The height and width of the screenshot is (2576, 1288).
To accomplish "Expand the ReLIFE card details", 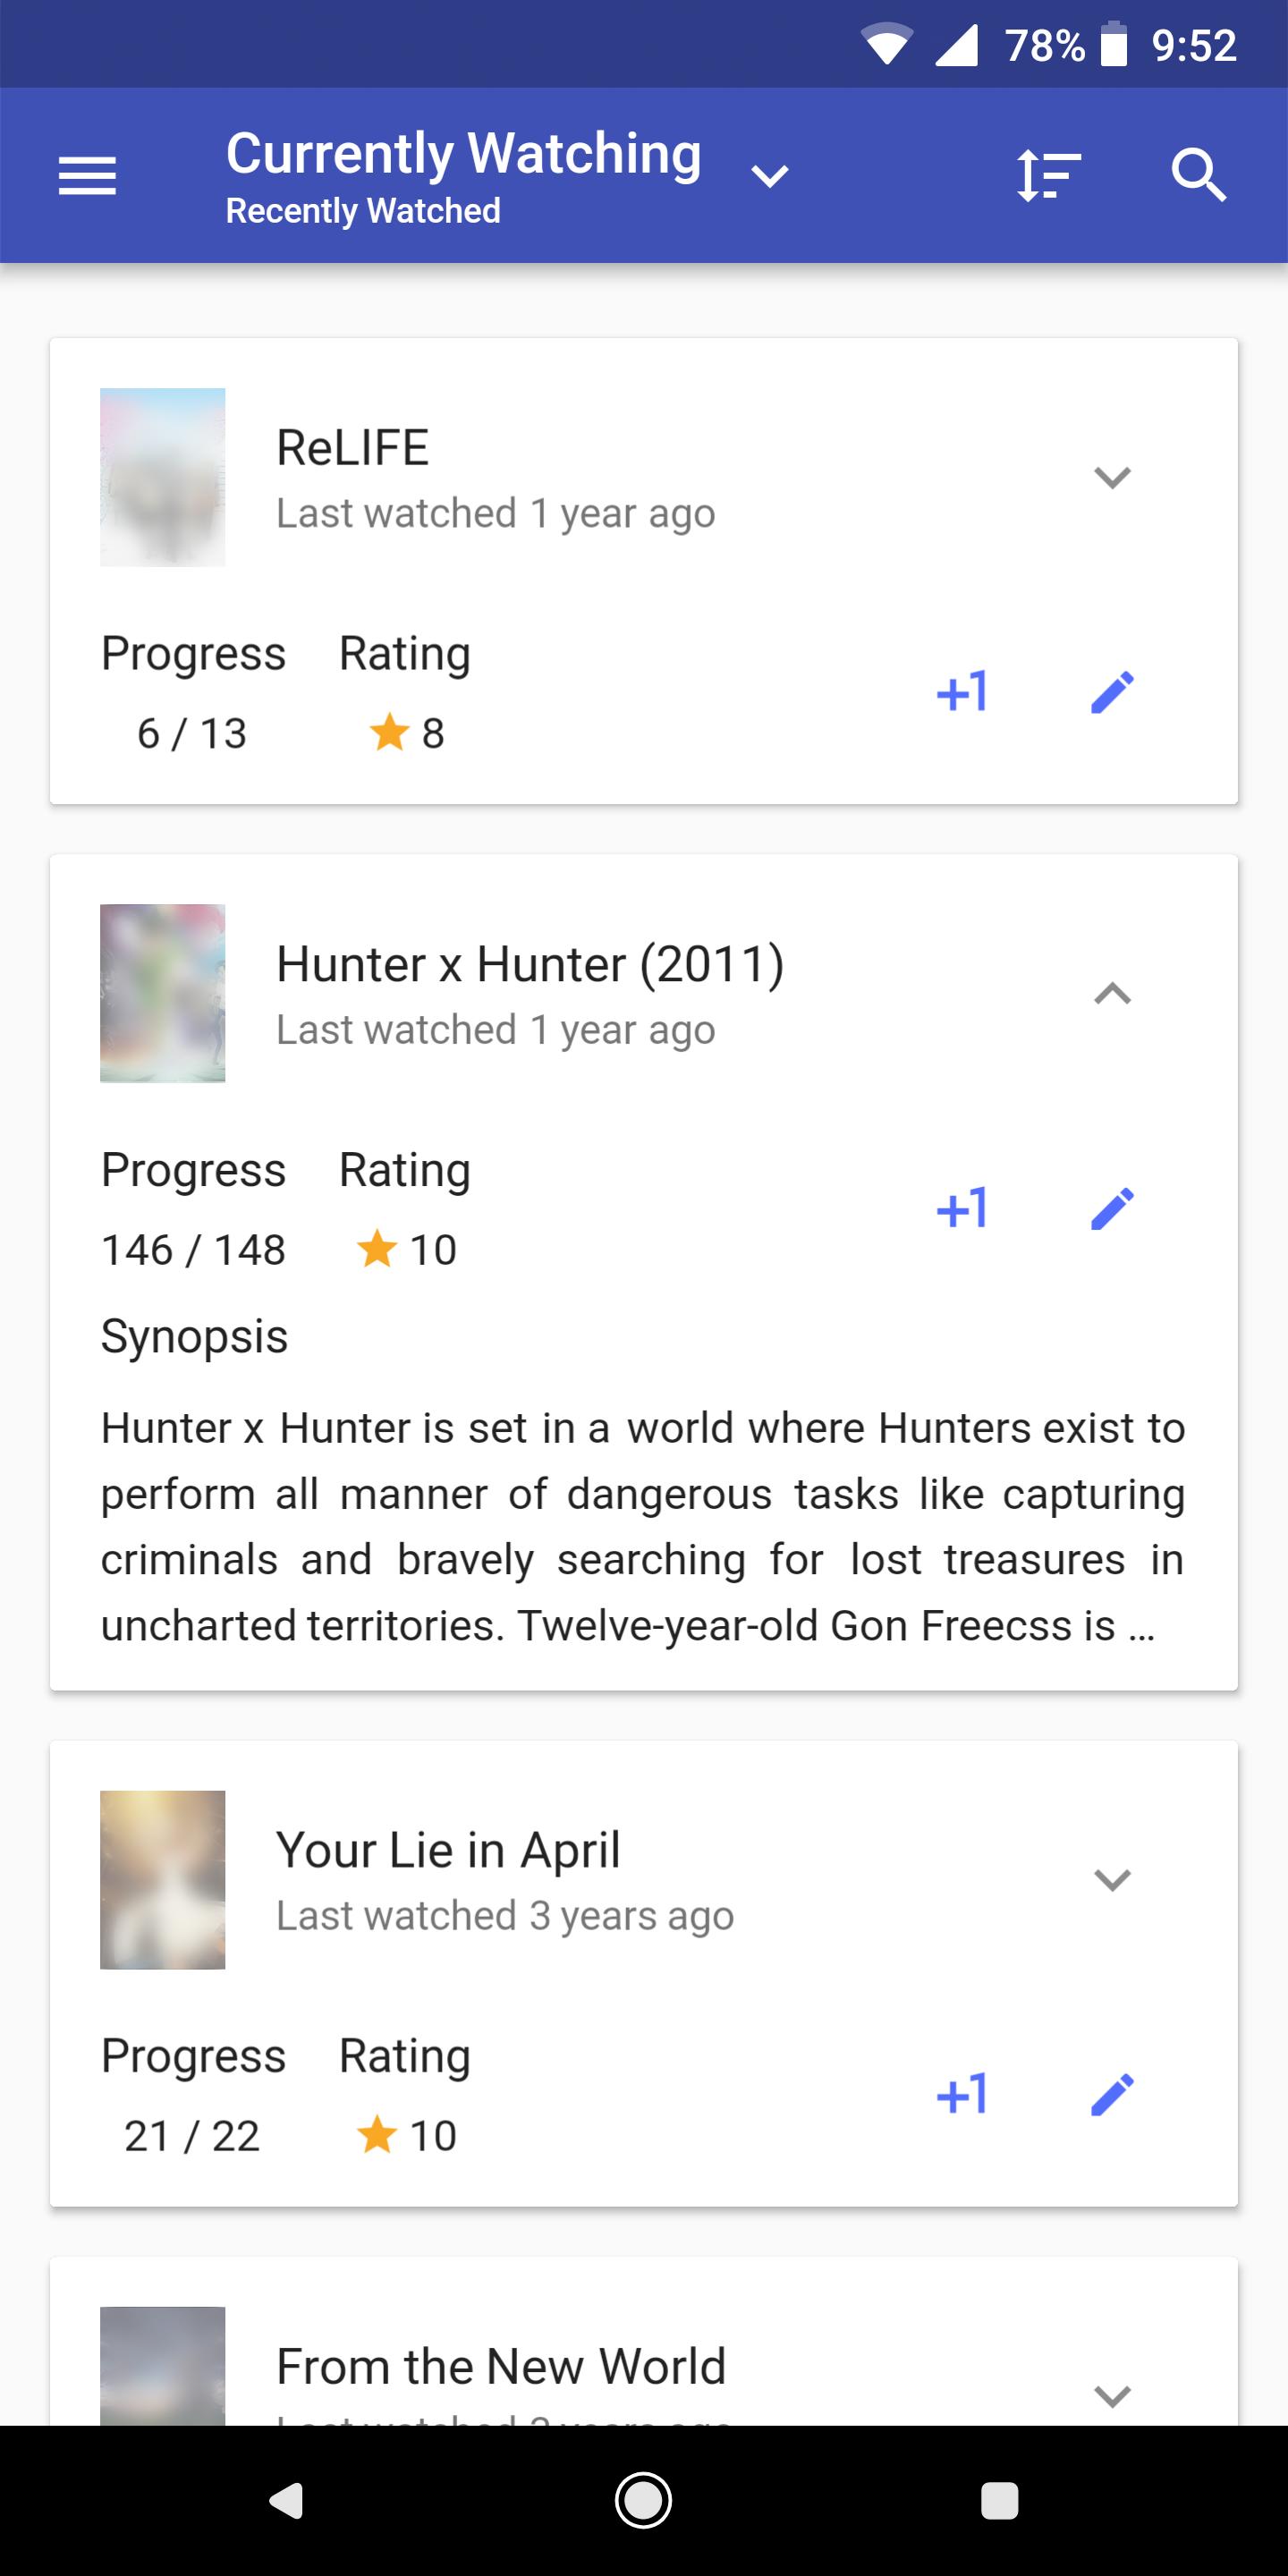I will [1112, 477].
